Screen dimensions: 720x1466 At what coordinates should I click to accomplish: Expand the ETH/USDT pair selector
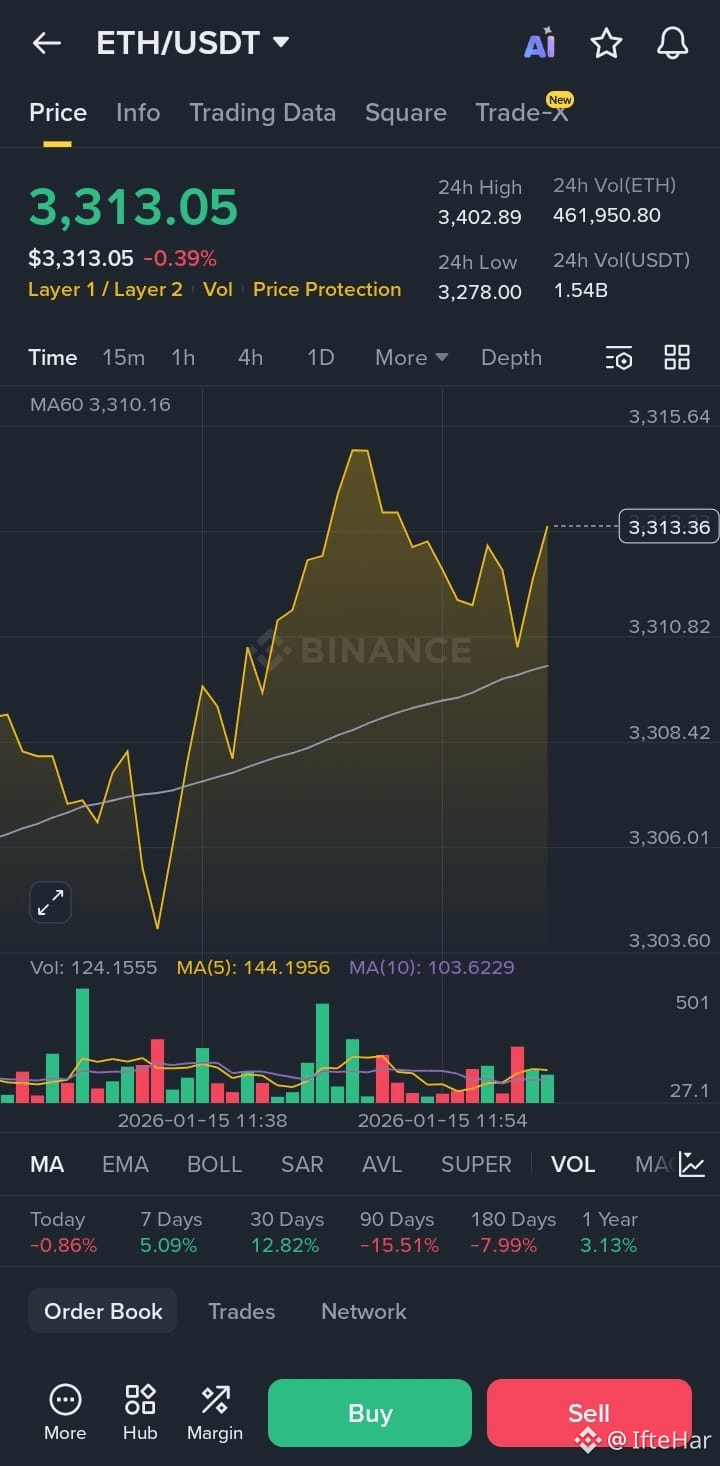click(193, 43)
